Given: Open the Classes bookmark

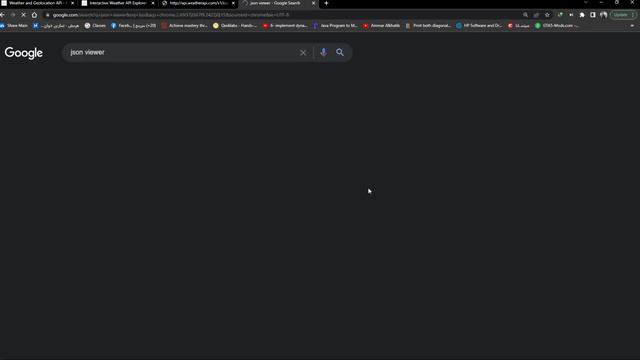Looking at the screenshot, I should [x=95, y=25].
